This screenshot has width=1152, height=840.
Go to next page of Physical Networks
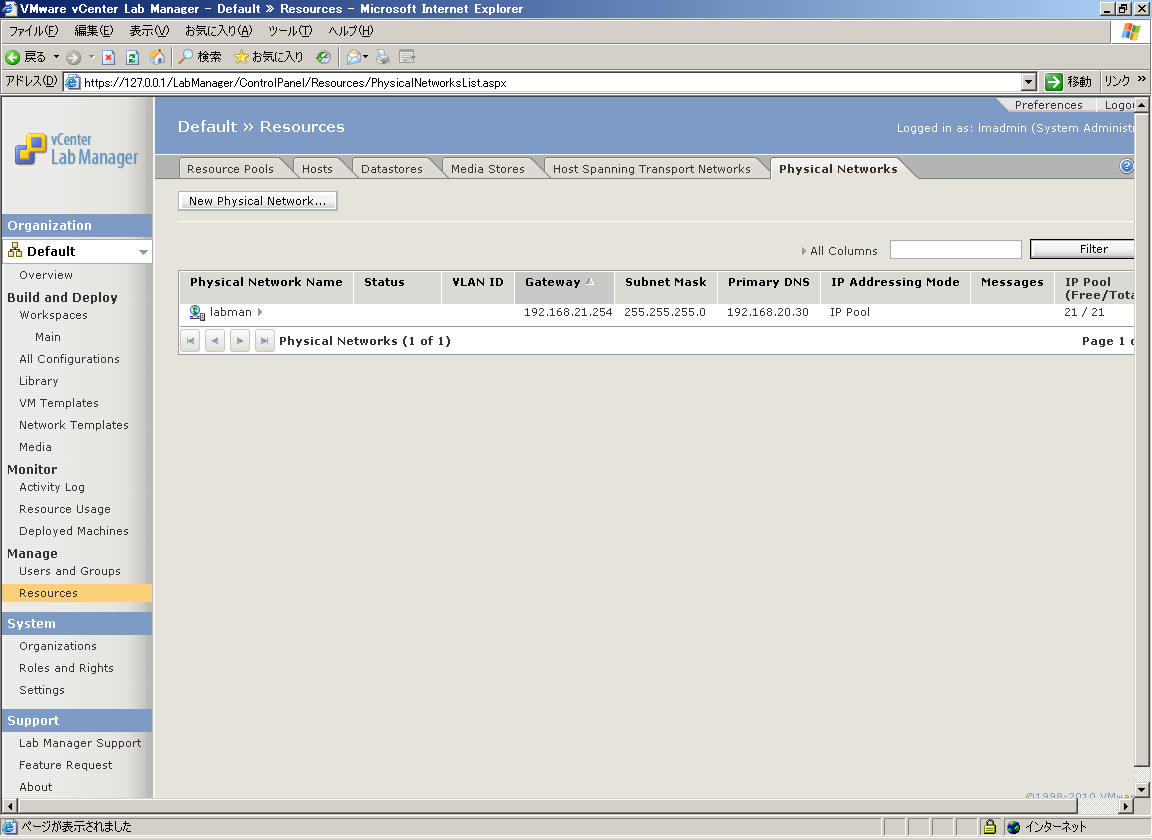click(x=240, y=341)
